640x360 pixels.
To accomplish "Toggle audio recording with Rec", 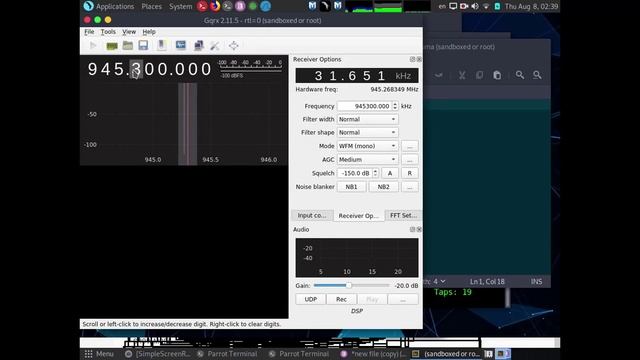I will (x=341, y=299).
